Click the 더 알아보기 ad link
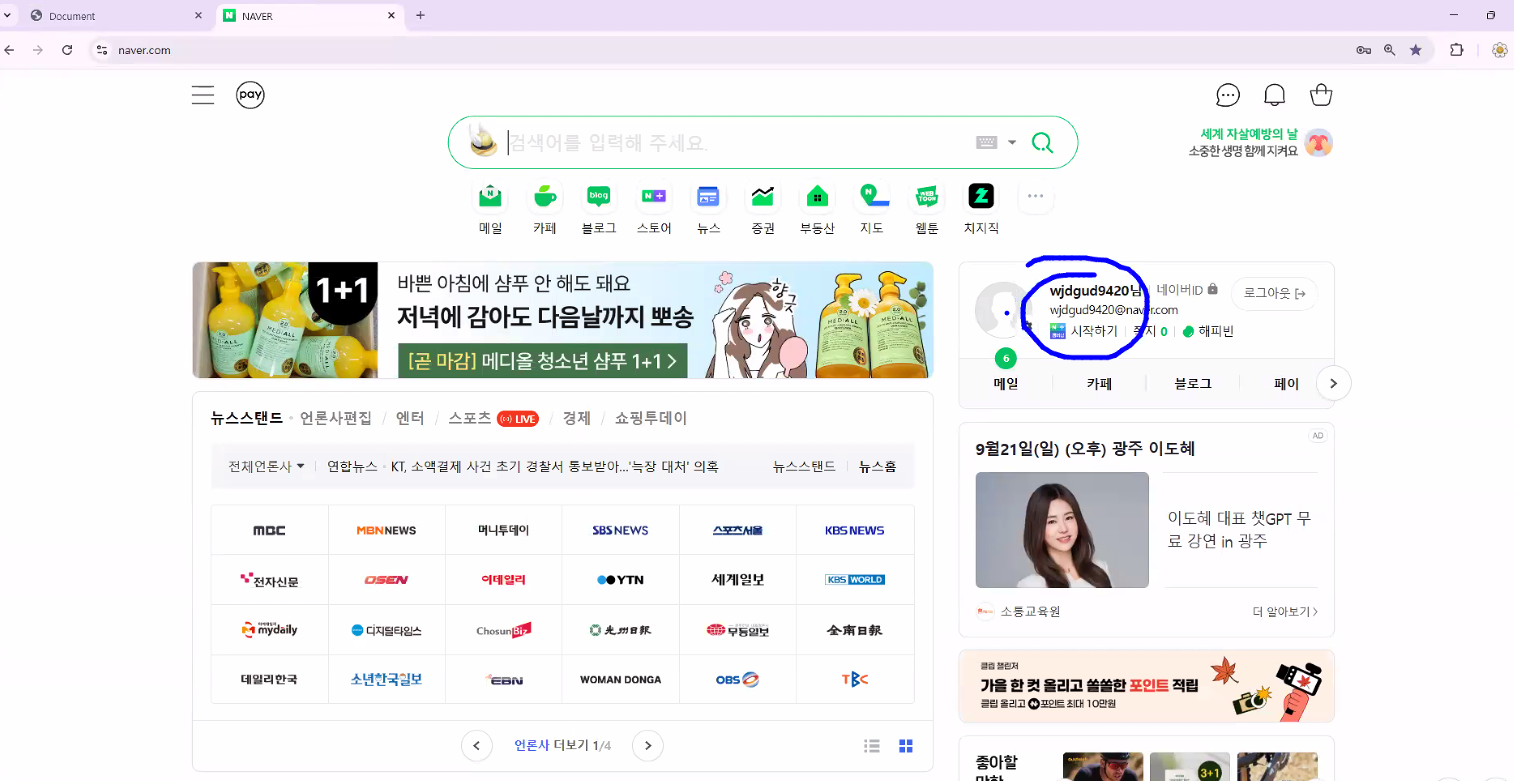 (x=1285, y=611)
